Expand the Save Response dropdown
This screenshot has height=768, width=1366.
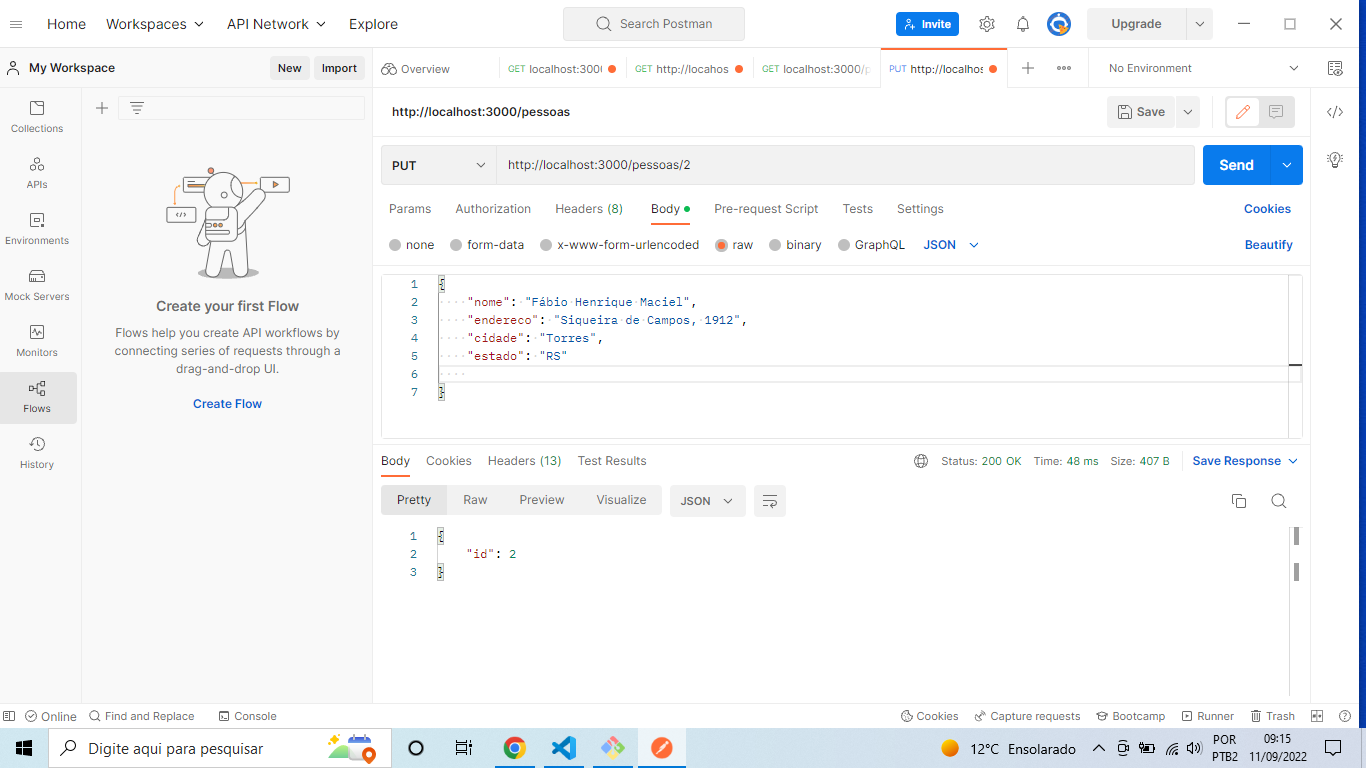click(x=1293, y=461)
